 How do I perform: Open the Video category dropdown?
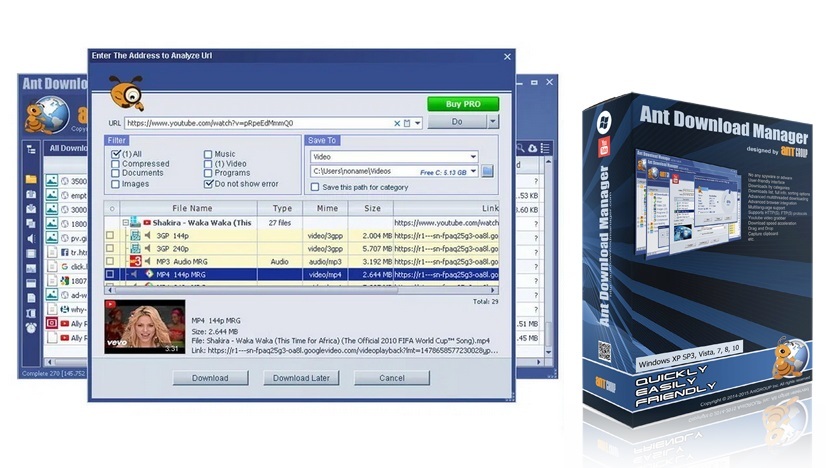tap(473, 157)
